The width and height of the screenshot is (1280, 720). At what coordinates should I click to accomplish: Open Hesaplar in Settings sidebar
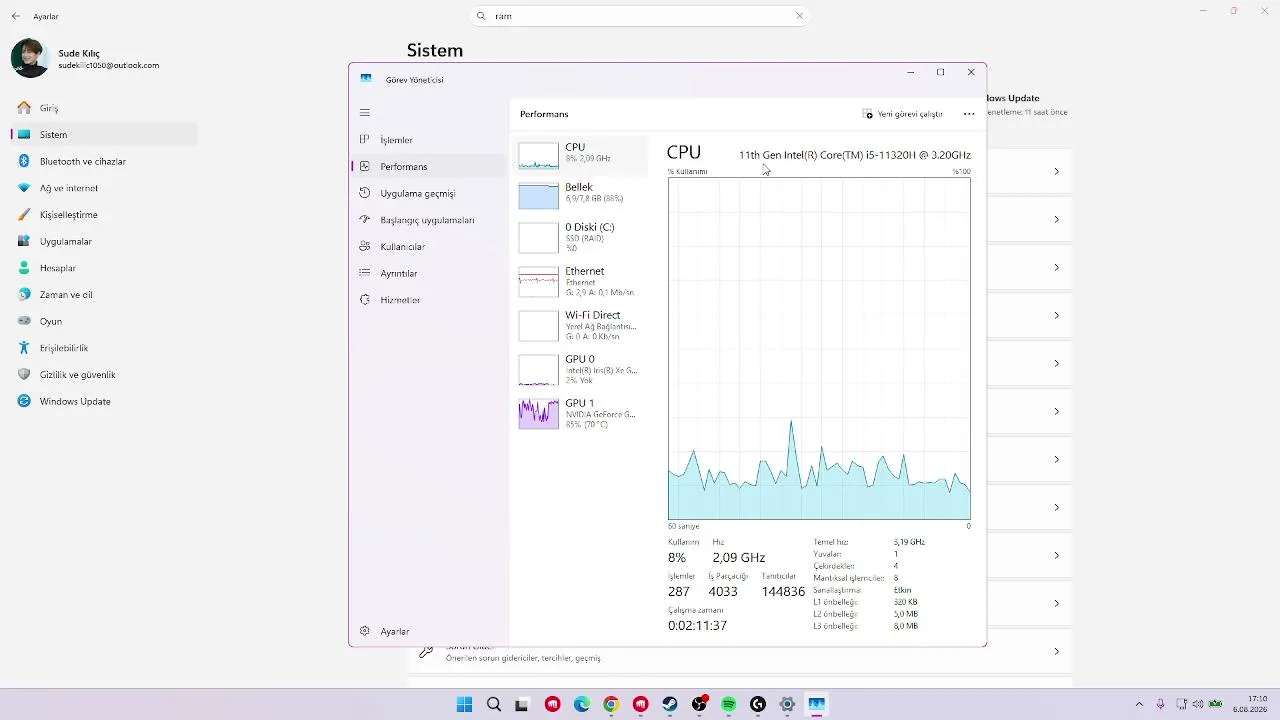tap(104, 268)
